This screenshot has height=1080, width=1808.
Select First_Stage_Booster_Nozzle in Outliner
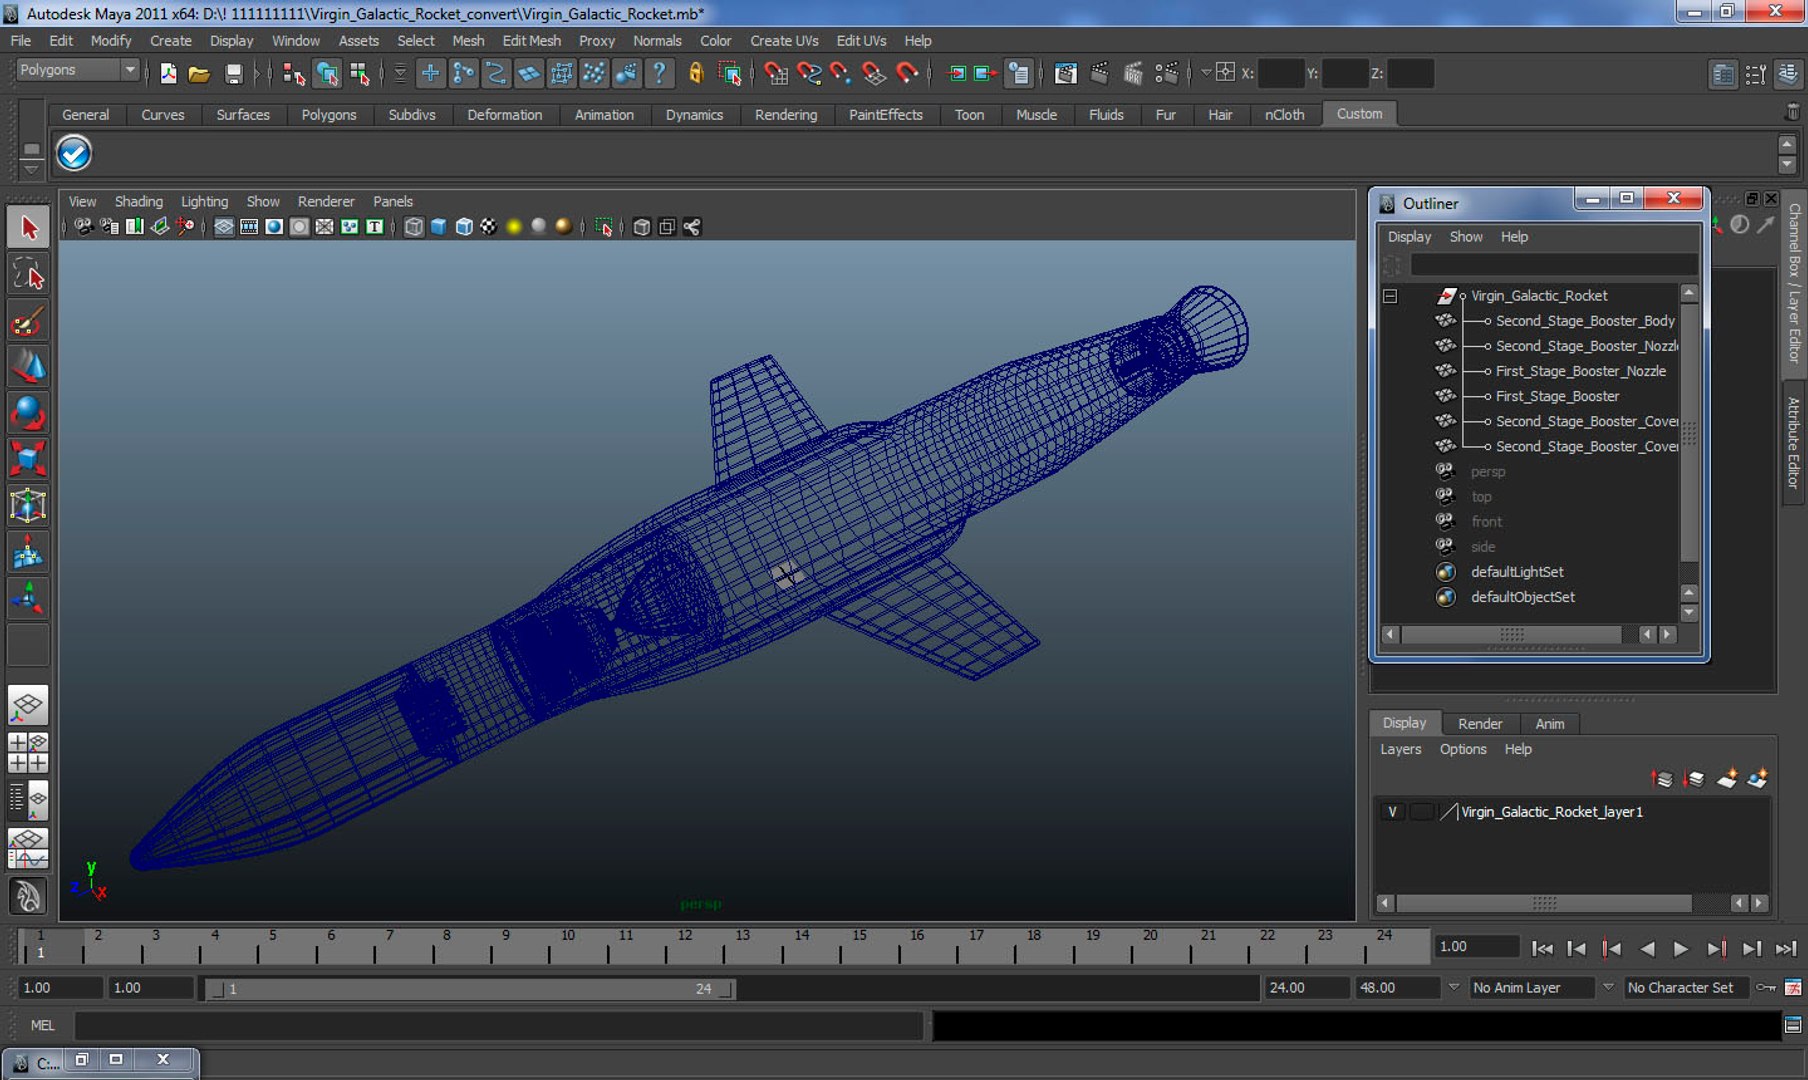(1580, 371)
